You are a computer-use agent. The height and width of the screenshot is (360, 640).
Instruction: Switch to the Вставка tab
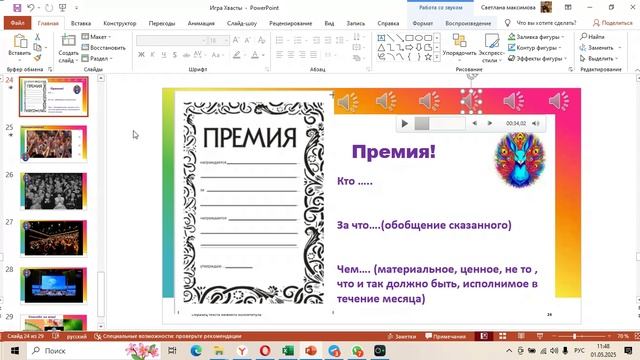click(81, 23)
